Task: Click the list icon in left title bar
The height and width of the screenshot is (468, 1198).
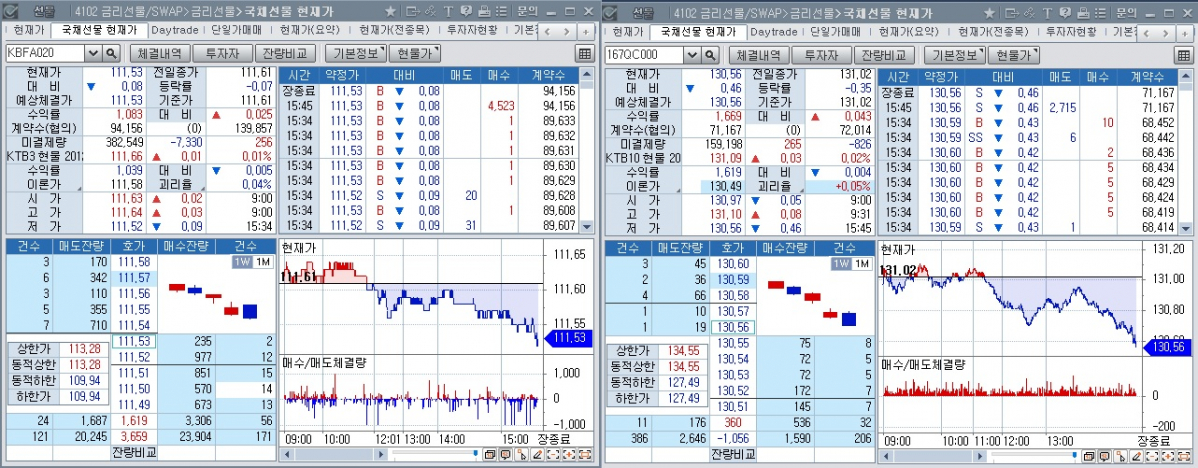Action: click(500, 11)
